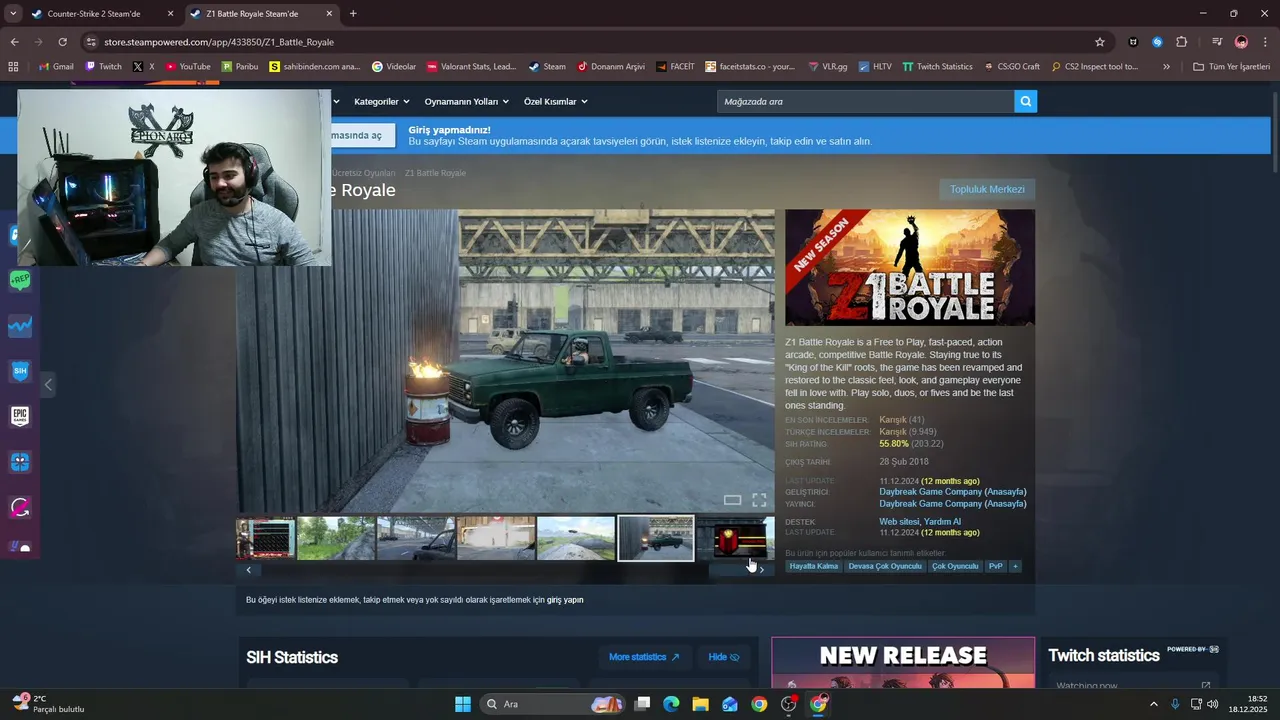The image size is (1280, 720).
Task: Select the car interior screenshot thumbnail
Action: 416,538
